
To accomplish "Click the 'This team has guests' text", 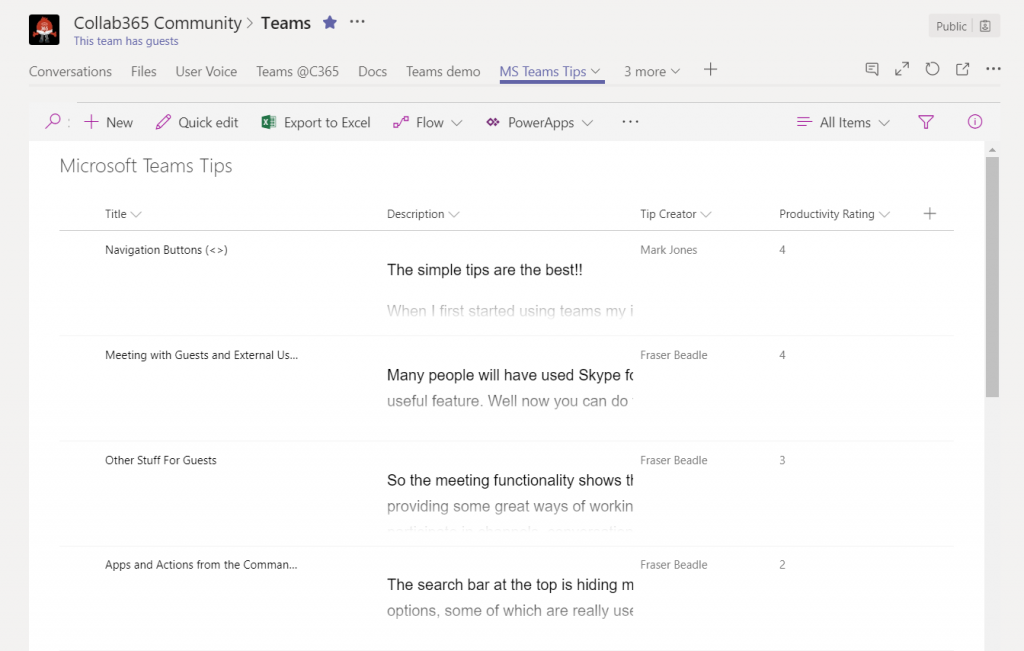I will coord(125,41).
